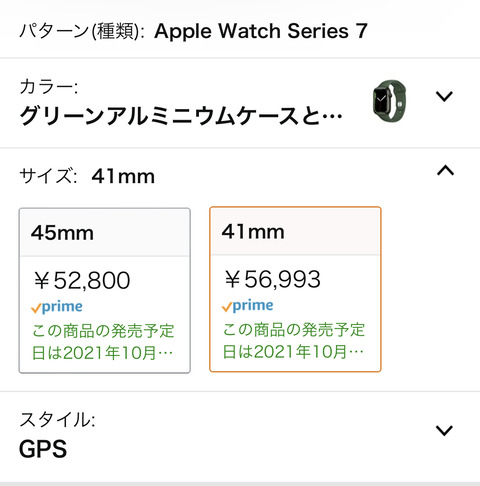Click prime badge on 41mm card
The width and height of the screenshot is (480, 486).
tap(247, 305)
